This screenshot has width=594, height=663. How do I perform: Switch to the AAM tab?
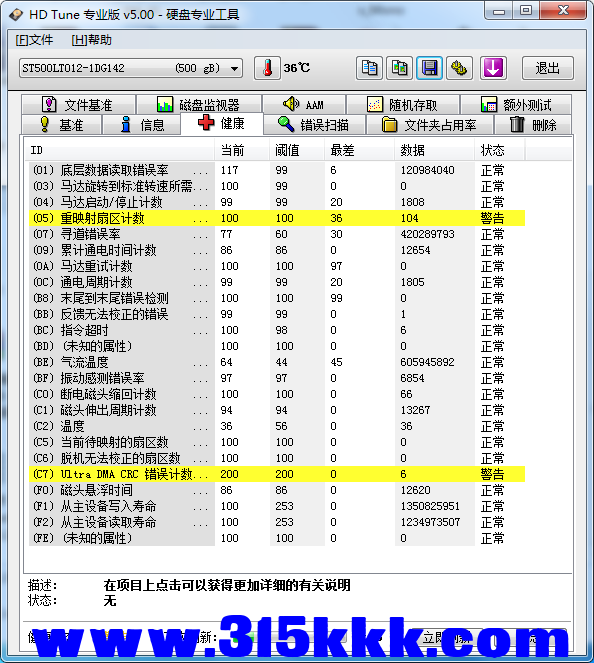pos(304,104)
